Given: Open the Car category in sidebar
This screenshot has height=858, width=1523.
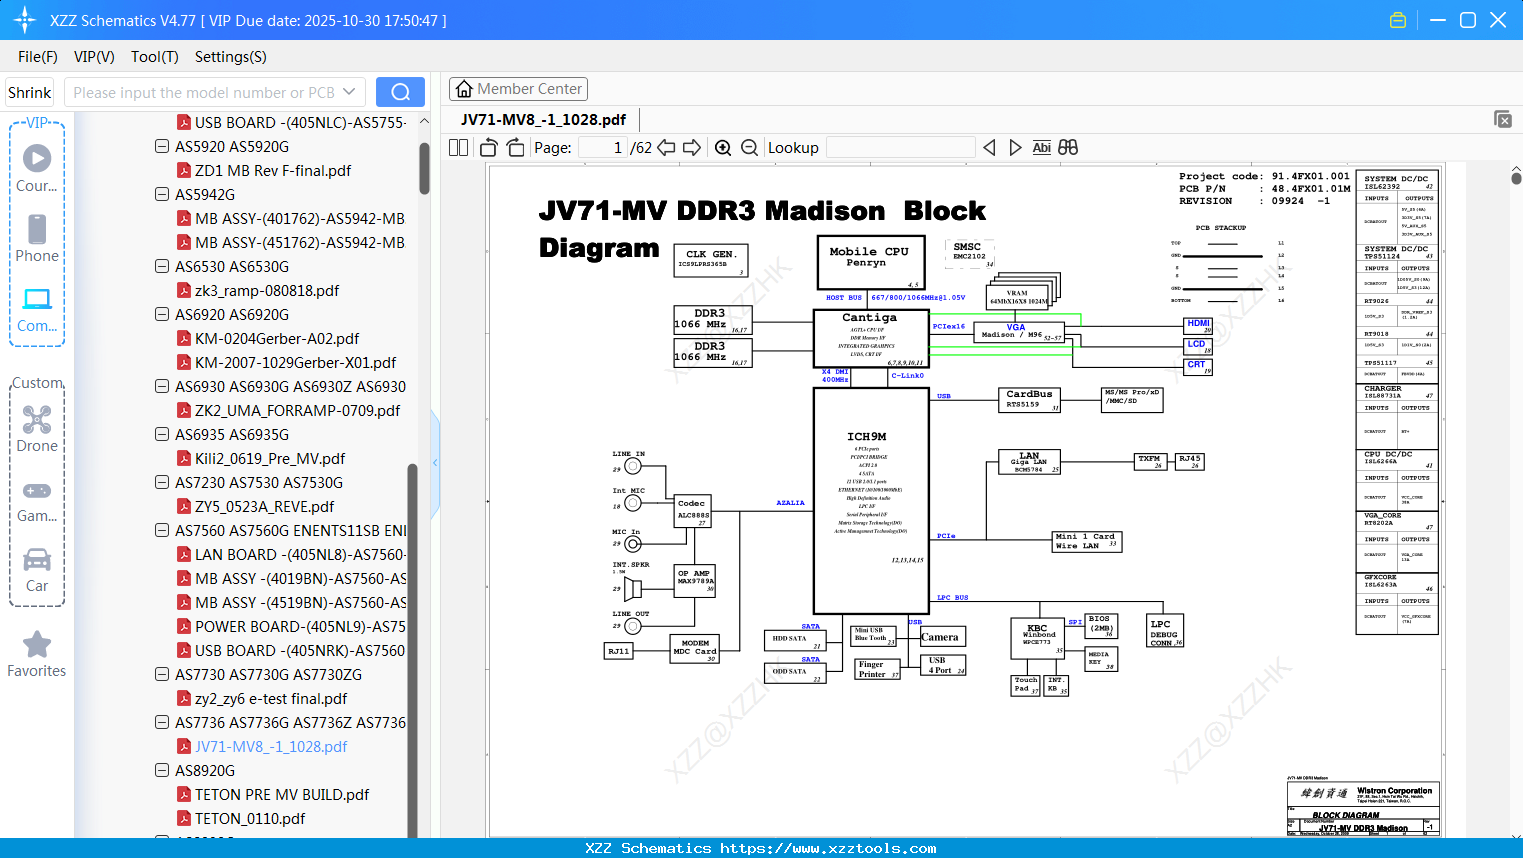Looking at the screenshot, I should pyautogui.click(x=37, y=570).
